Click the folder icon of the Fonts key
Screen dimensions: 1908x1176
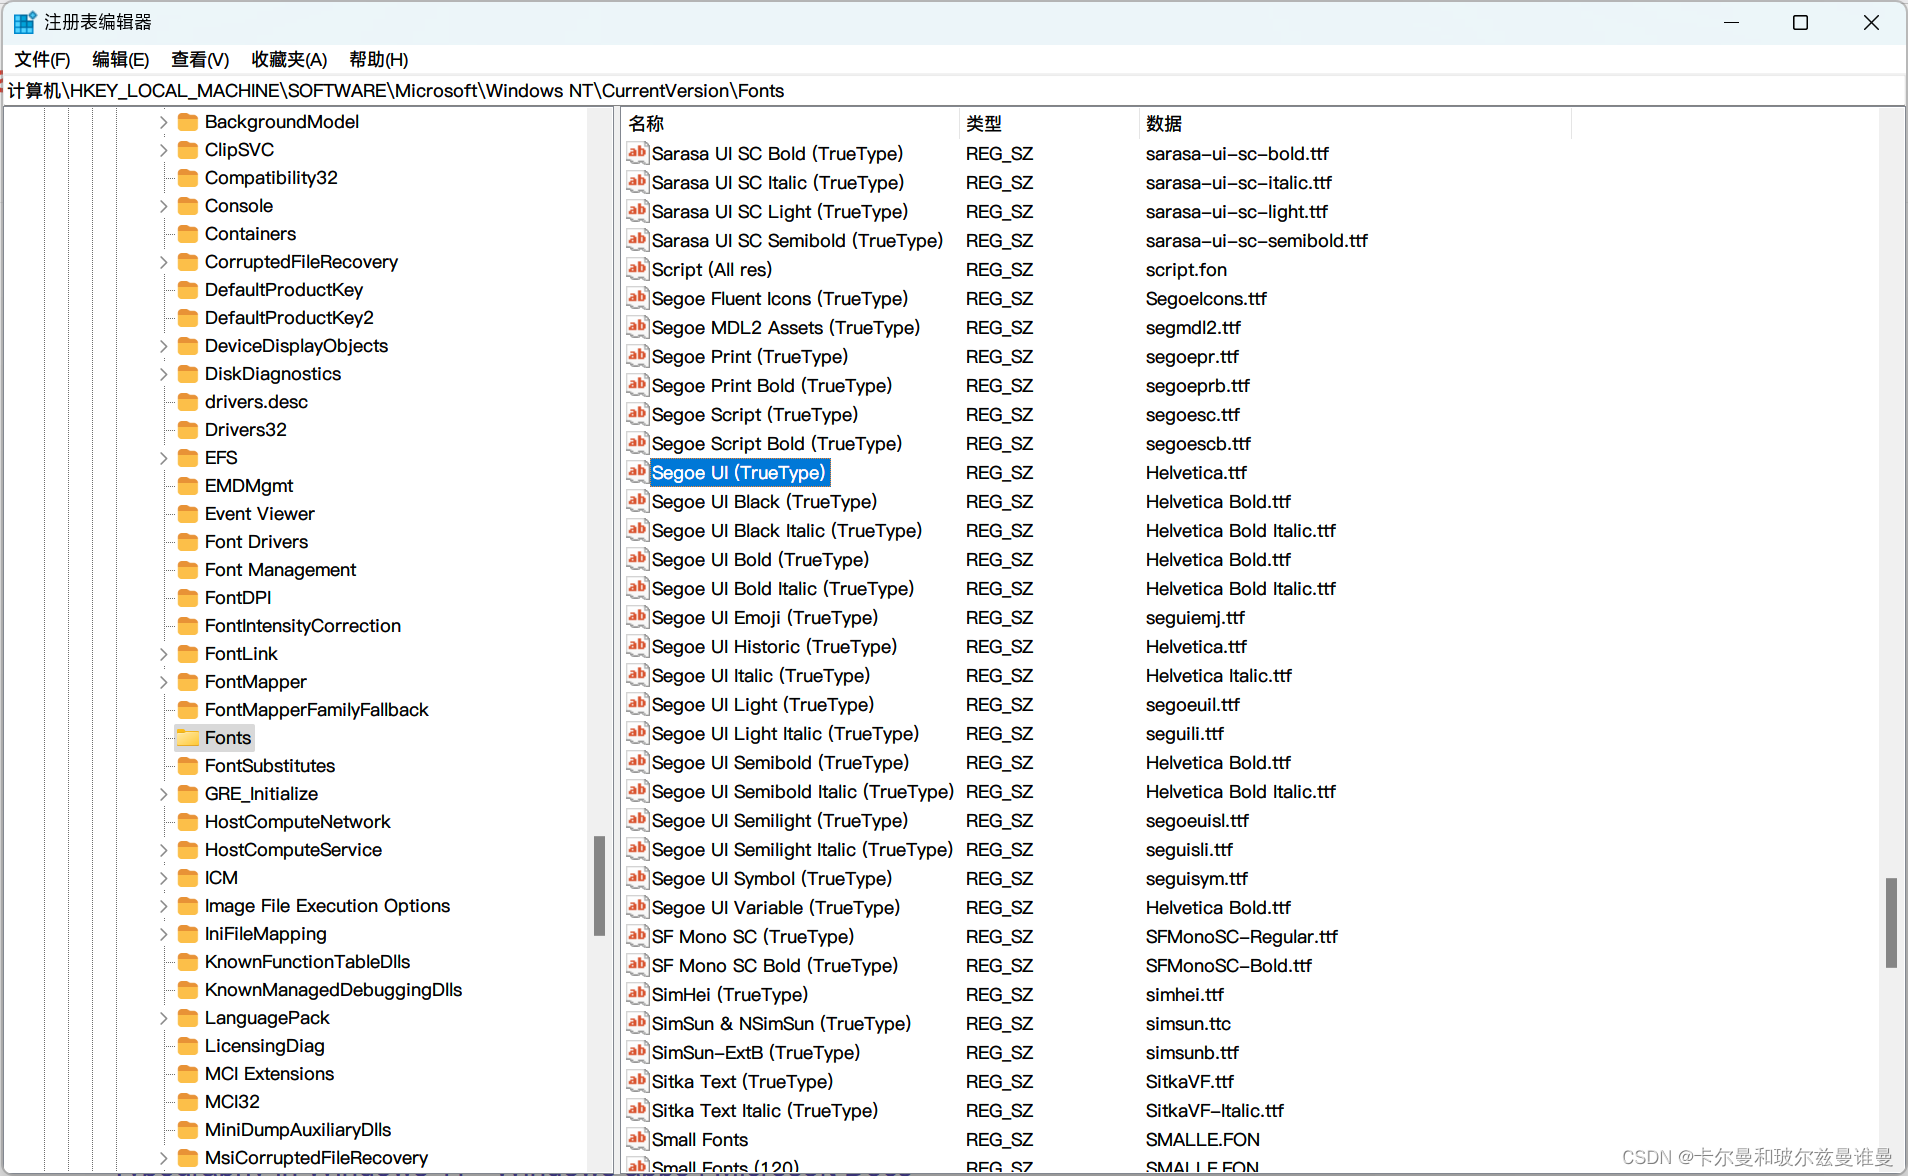tap(188, 738)
